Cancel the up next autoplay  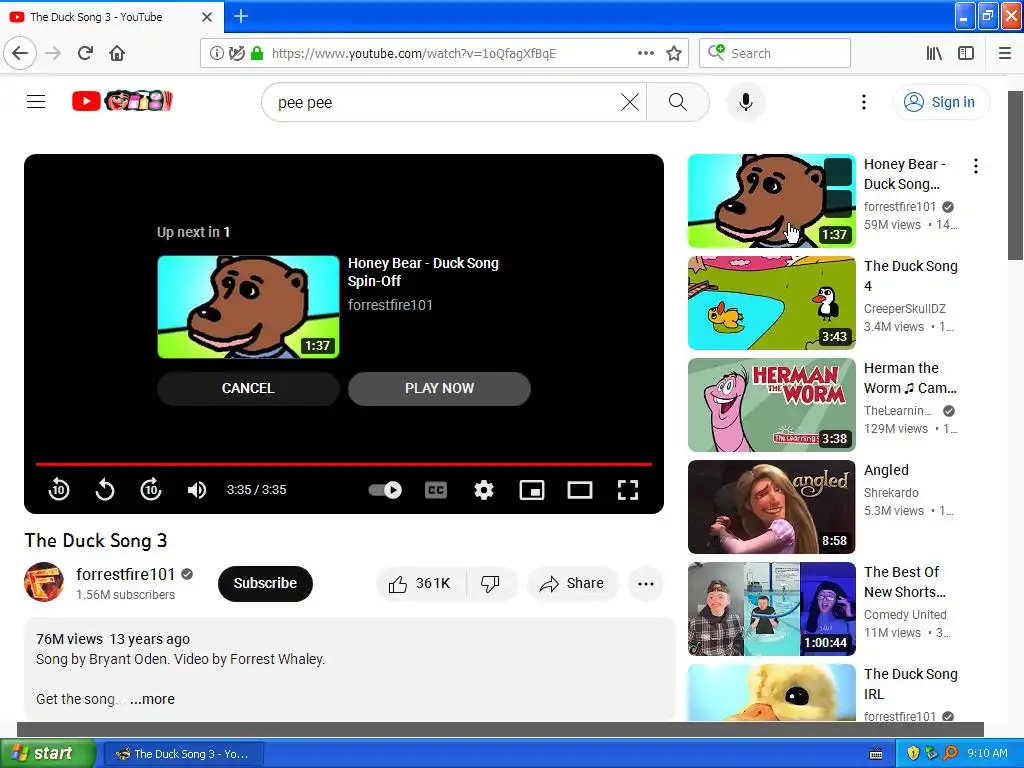pyautogui.click(x=248, y=388)
